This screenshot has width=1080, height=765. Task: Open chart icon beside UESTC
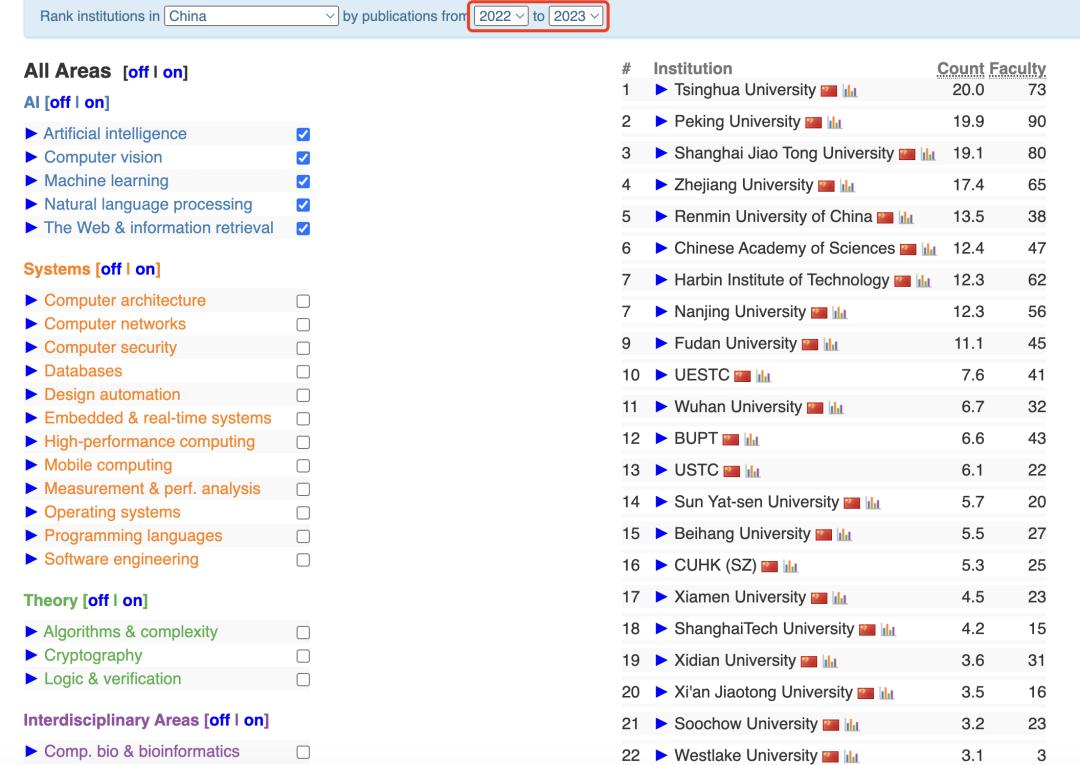[763, 376]
